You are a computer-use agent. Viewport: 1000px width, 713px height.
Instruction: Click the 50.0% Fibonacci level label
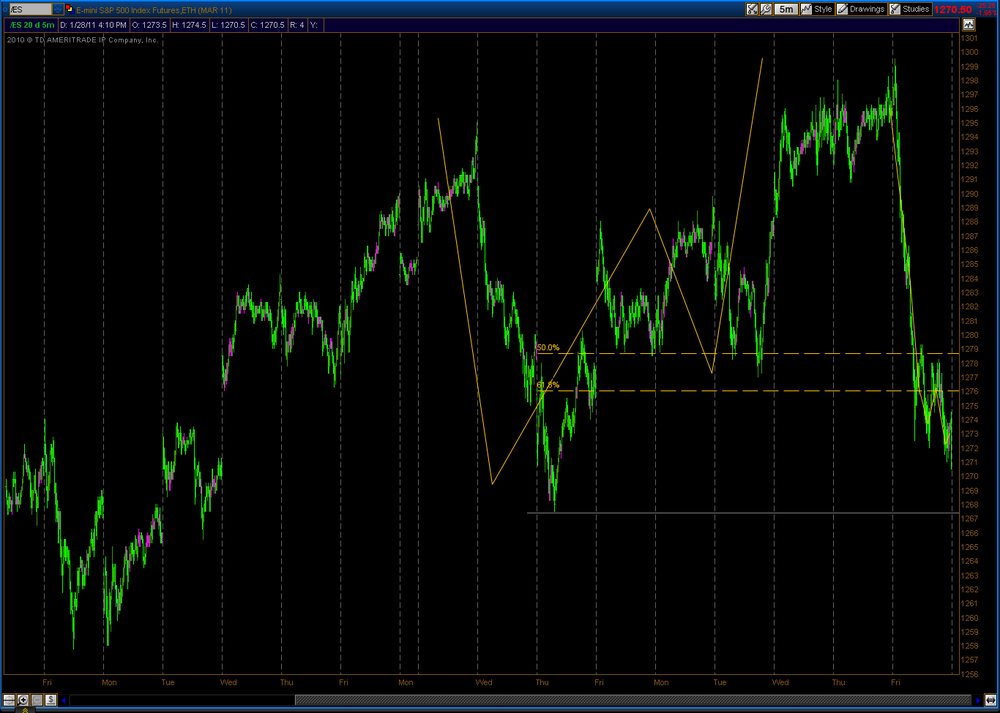(x=548, y=348)
